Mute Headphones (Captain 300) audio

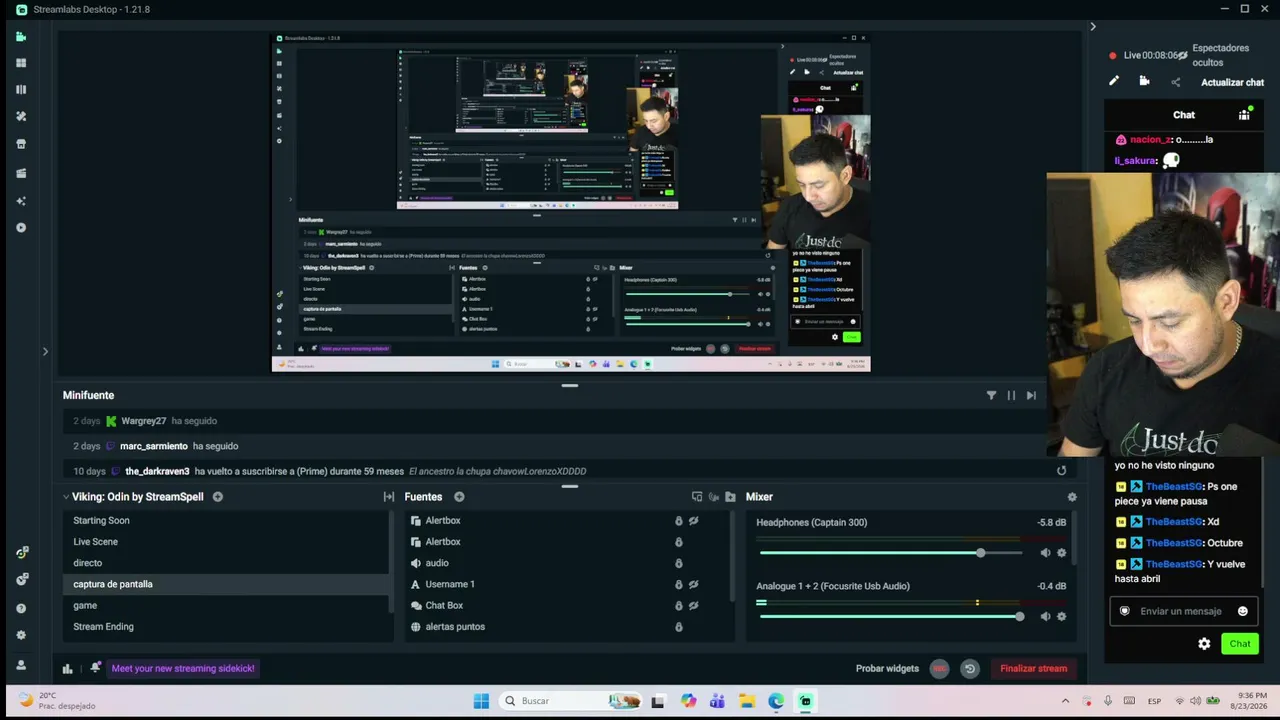[1045, 553]
